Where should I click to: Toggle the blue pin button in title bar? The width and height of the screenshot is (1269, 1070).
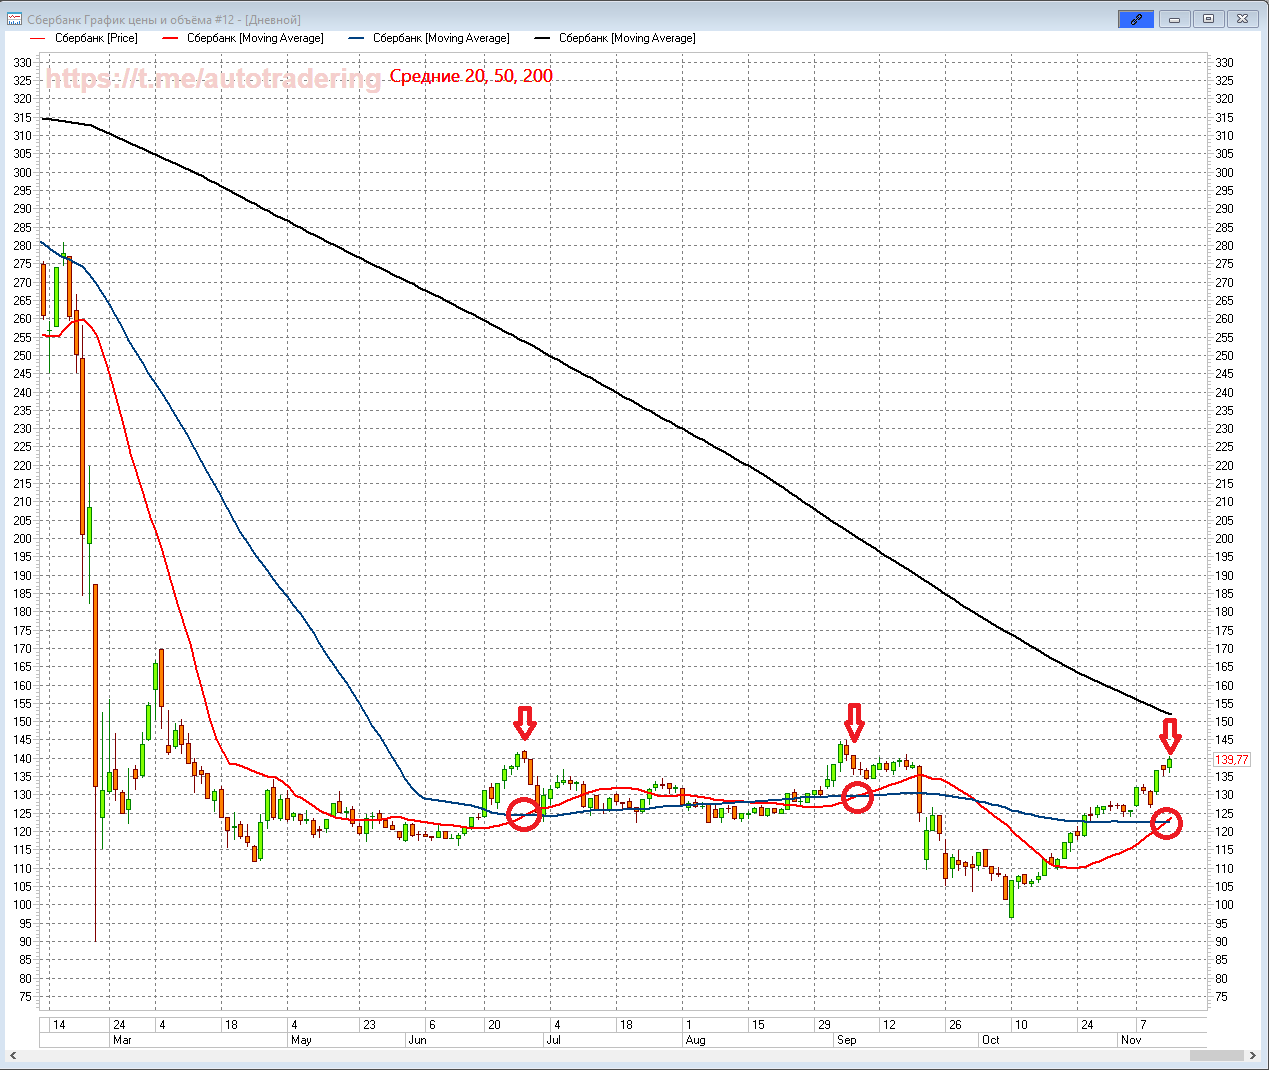coord(1136,19)
